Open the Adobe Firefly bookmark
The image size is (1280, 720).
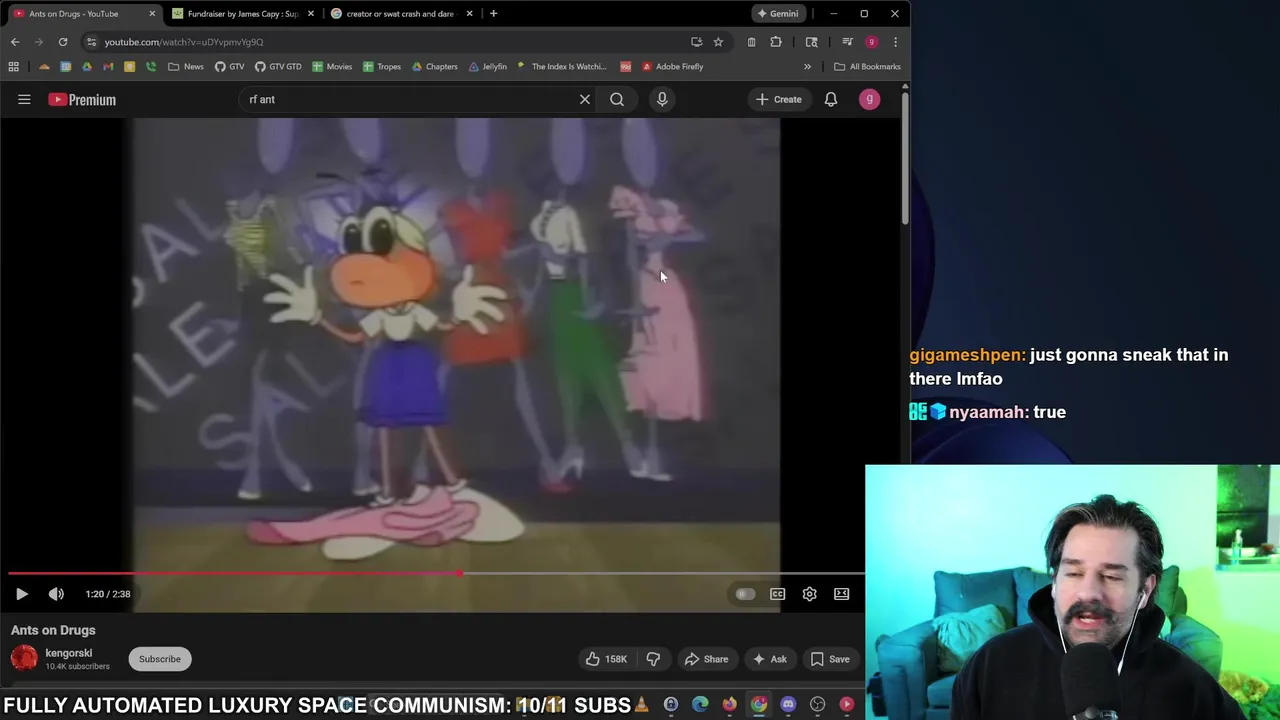[x=672, y=67]
